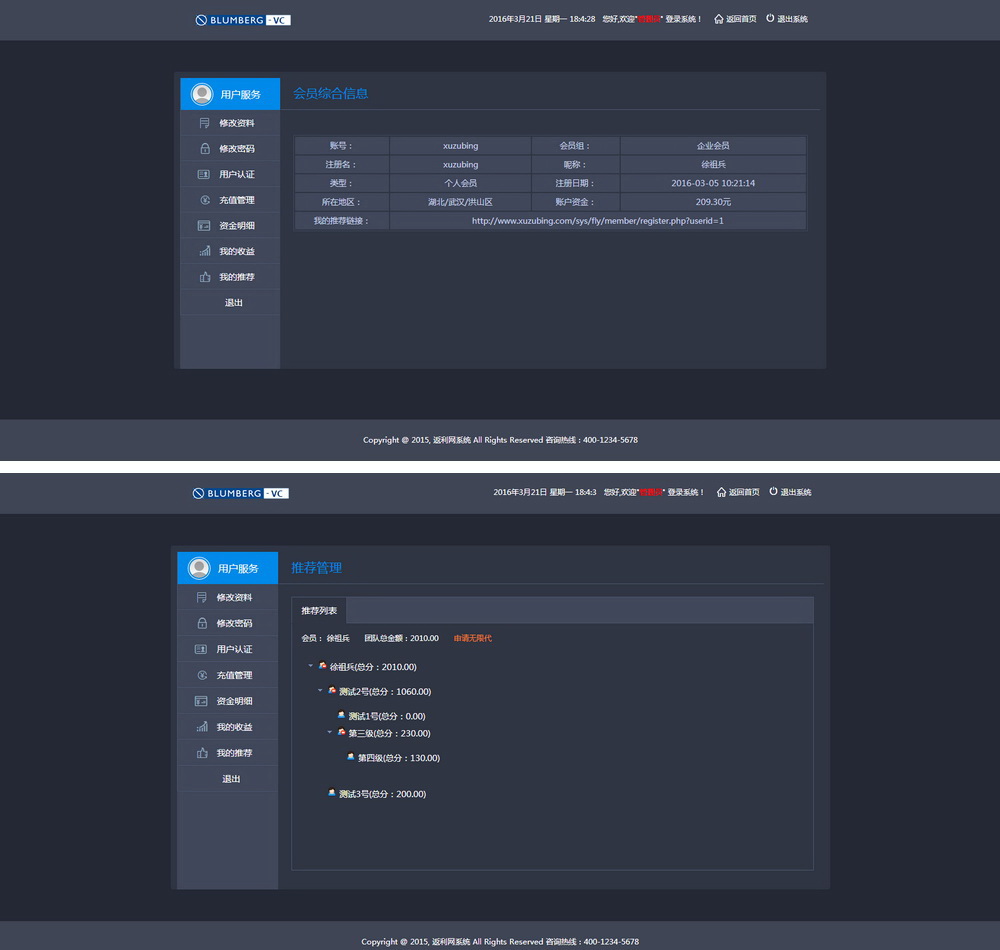Click the power icon next to 退出系统 on 推荐管理 page
This screenshot has width=1000, height=950.
pyautogui.click(x=773, y=492)
